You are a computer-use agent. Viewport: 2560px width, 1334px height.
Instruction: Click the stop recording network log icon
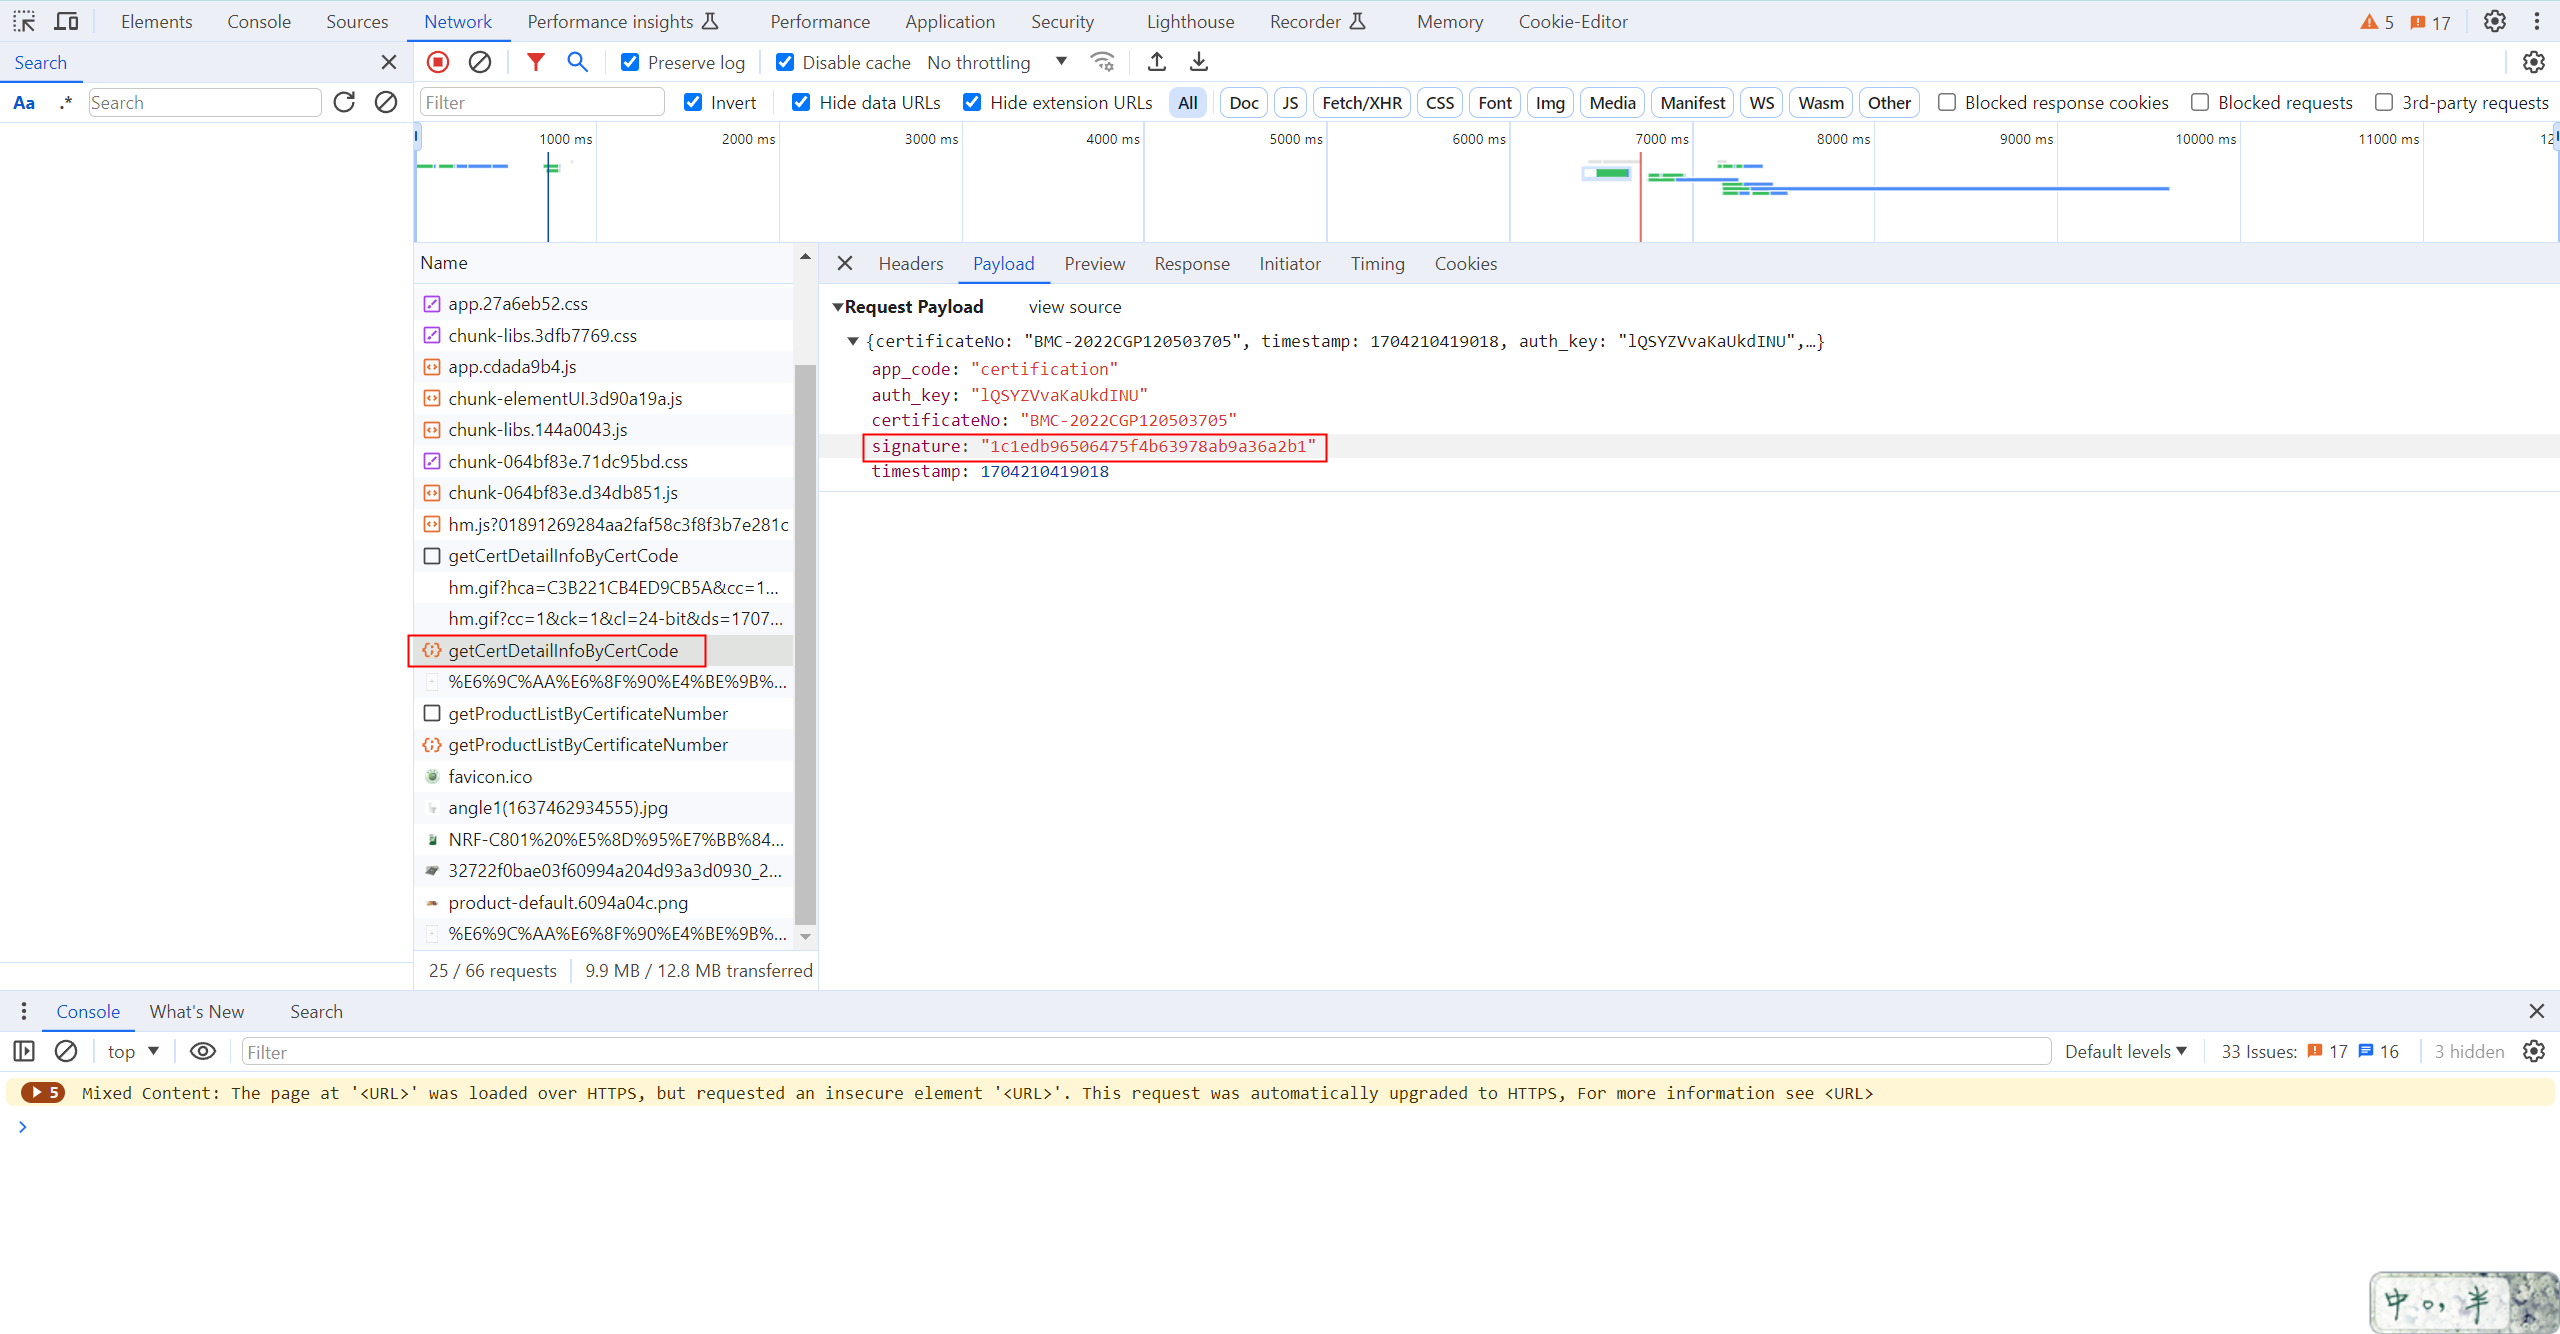point(438,62)
